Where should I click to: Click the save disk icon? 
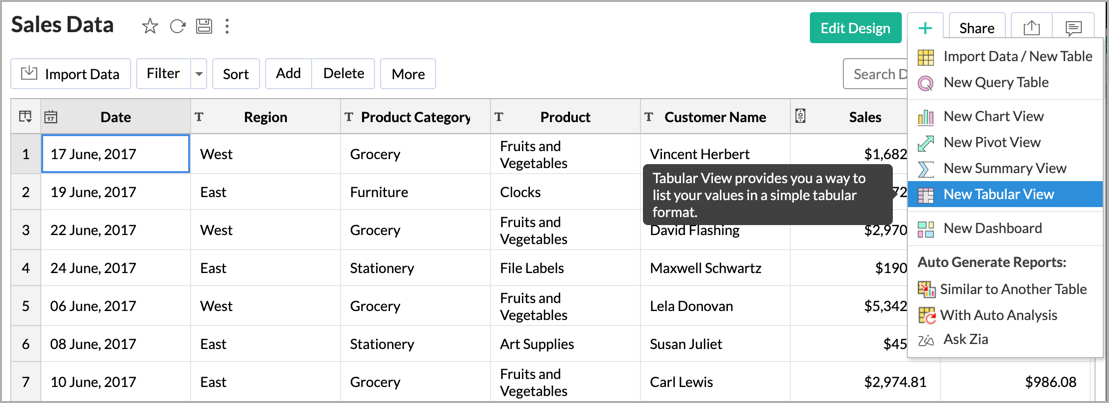pyautogui.click(x=204, y=27)
